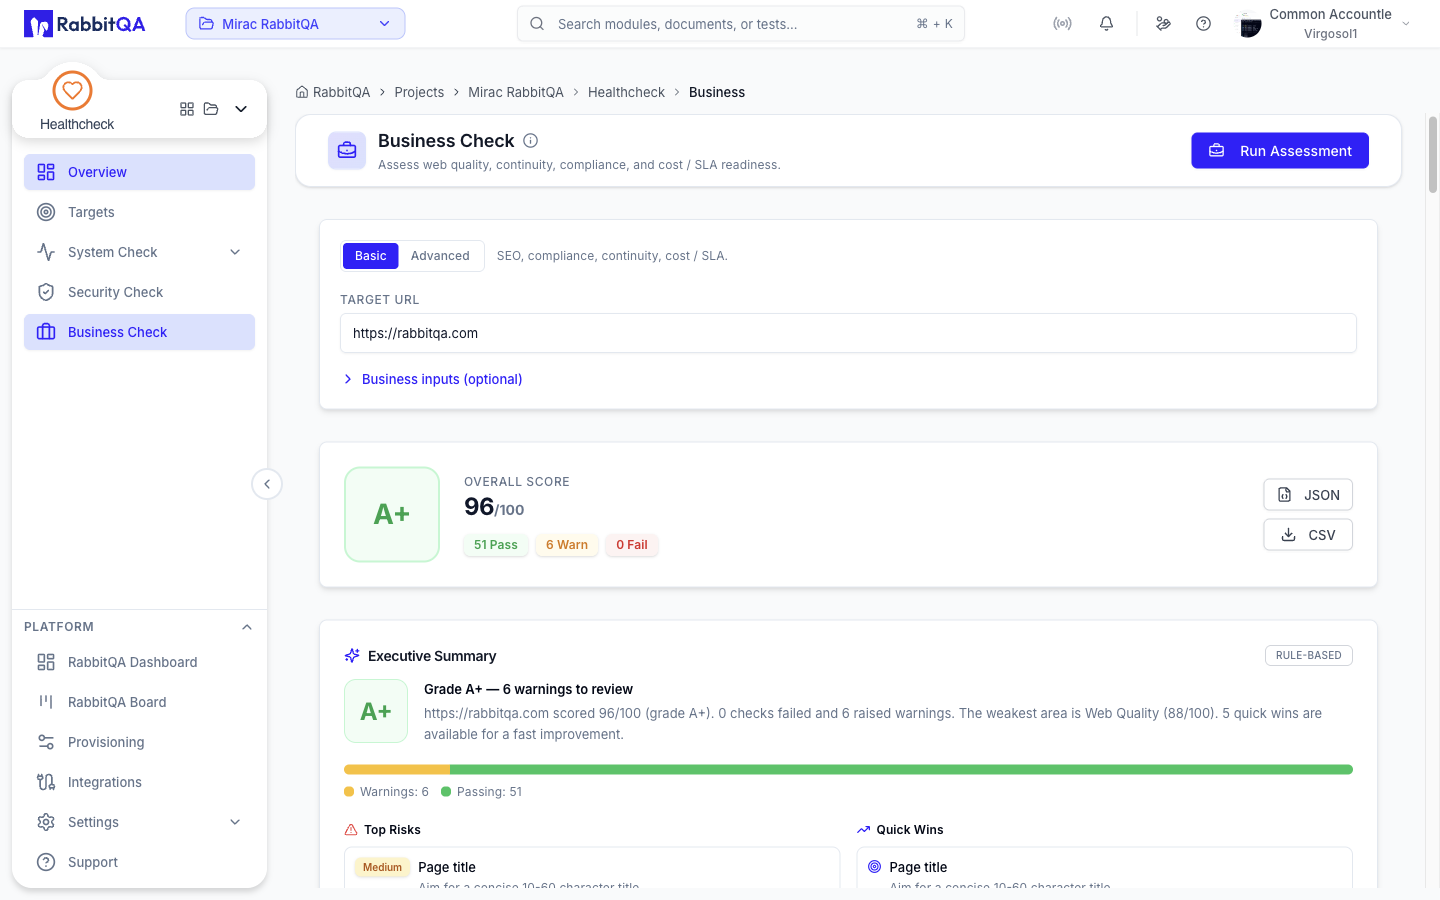Collapse the sidebar with the arrow button
This screenshot has width=1440, height=900.
coord(267,484)
